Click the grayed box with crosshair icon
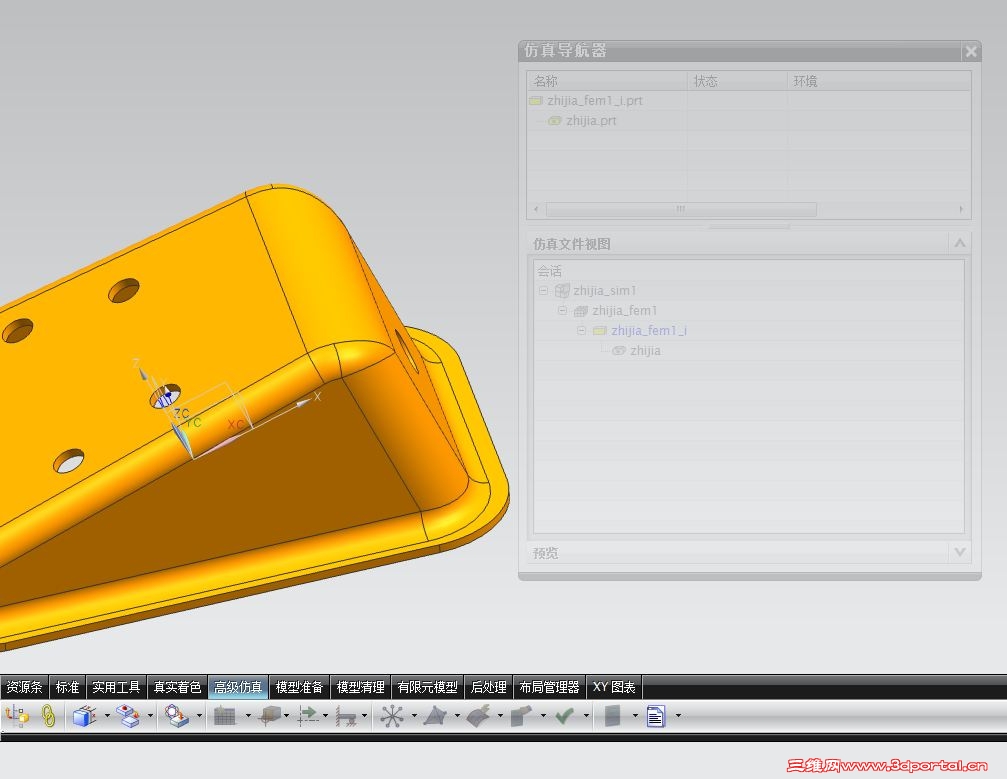 (269, 715)
